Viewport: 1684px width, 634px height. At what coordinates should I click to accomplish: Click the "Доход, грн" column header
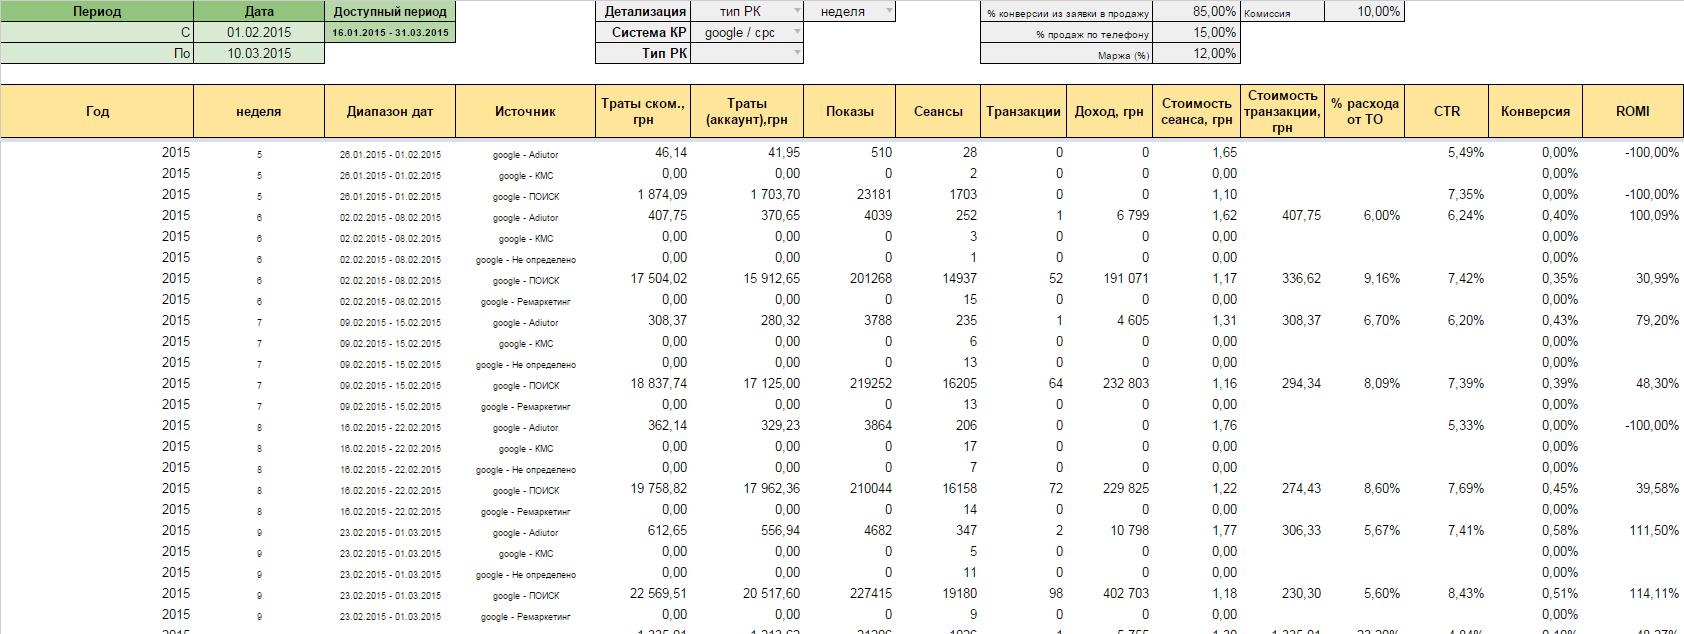point(1109,111)
